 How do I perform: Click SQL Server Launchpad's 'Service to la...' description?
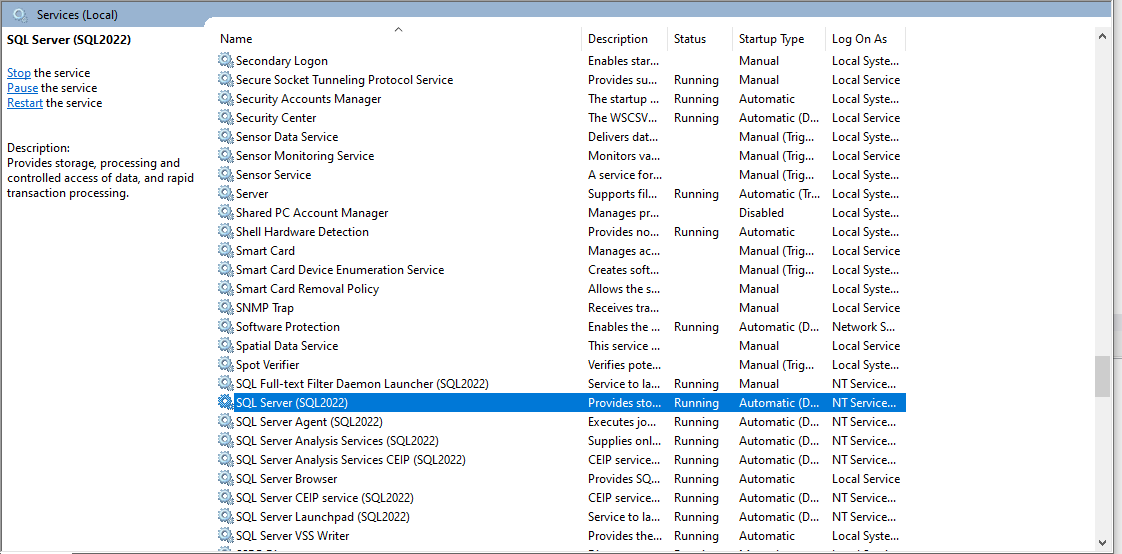pyautogui.click(x=624, y=517)
